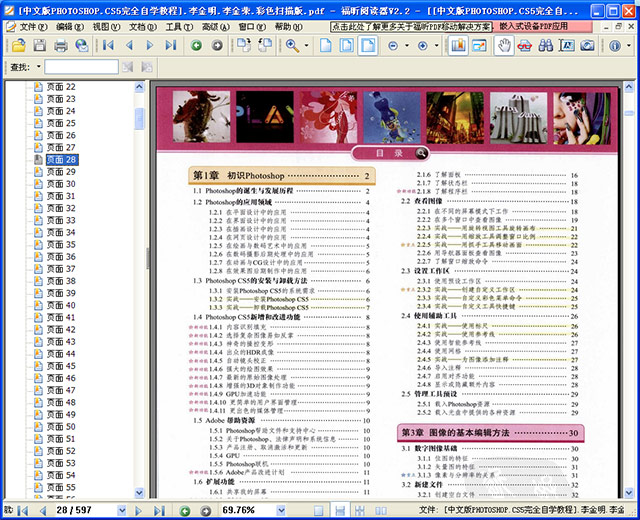Go to first page in status bar

point(22,510)
